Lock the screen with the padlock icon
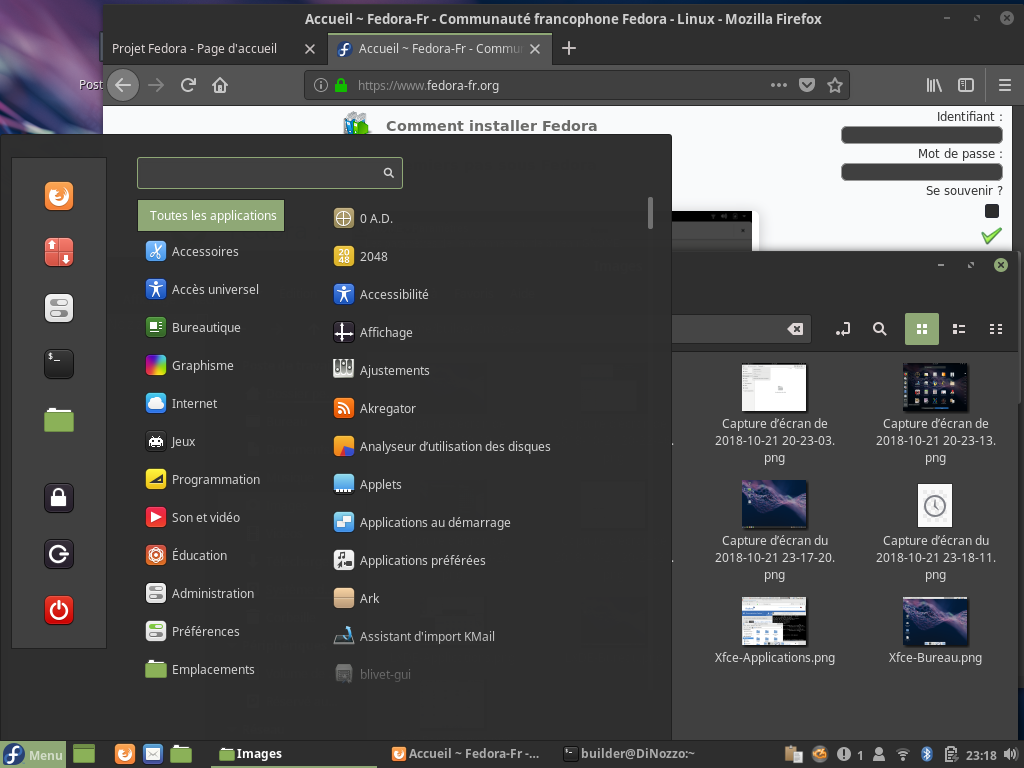 [x=59, y=498]
